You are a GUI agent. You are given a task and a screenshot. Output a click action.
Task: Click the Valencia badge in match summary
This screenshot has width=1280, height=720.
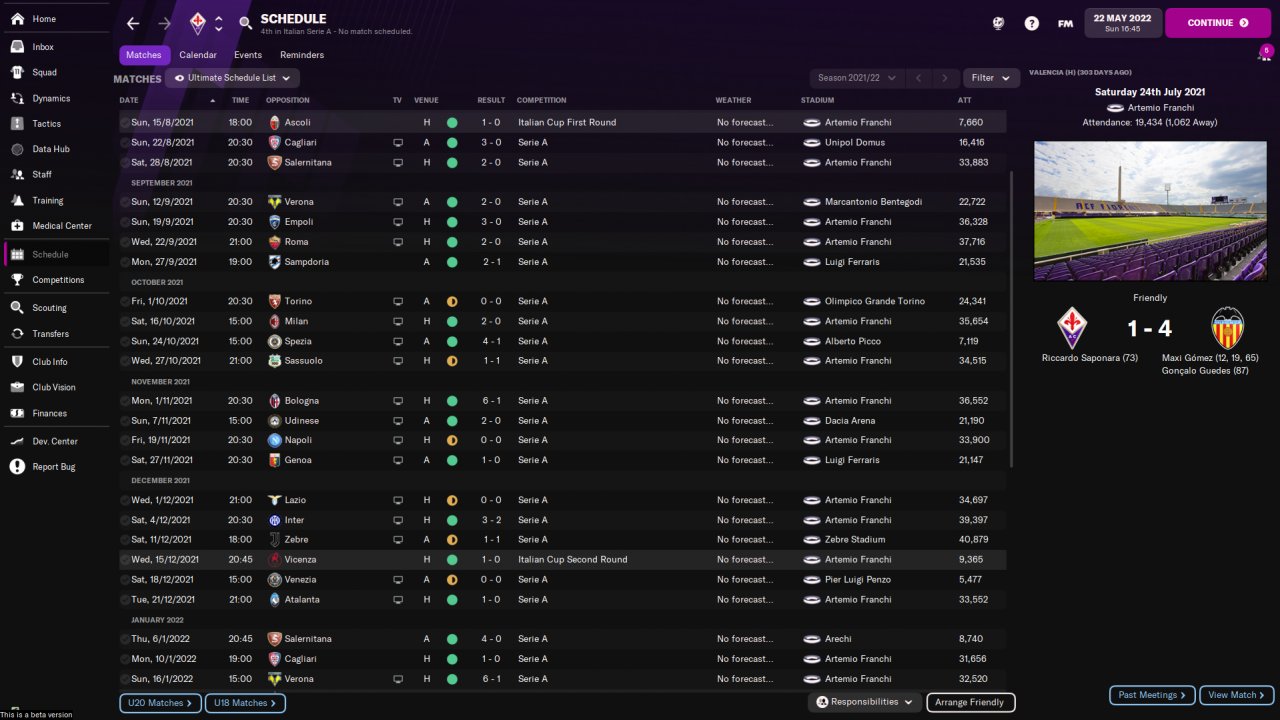point(1227,328)
